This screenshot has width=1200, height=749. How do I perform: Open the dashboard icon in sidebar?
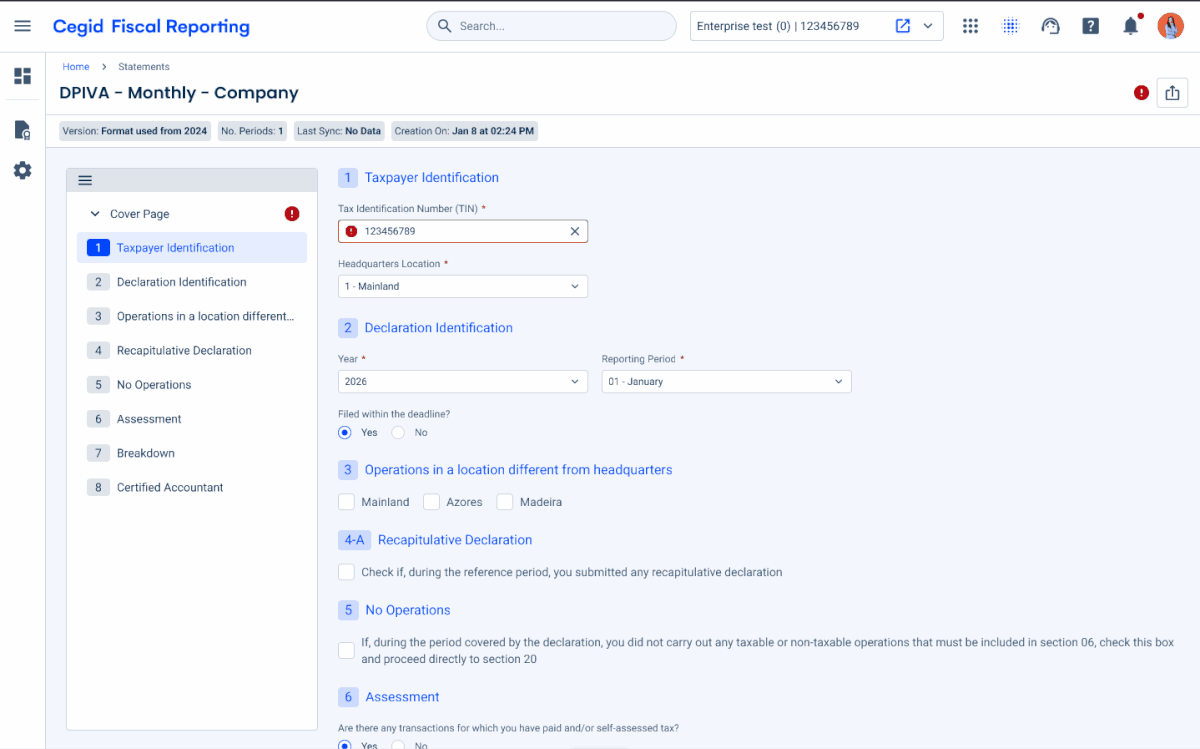point(22,76)
